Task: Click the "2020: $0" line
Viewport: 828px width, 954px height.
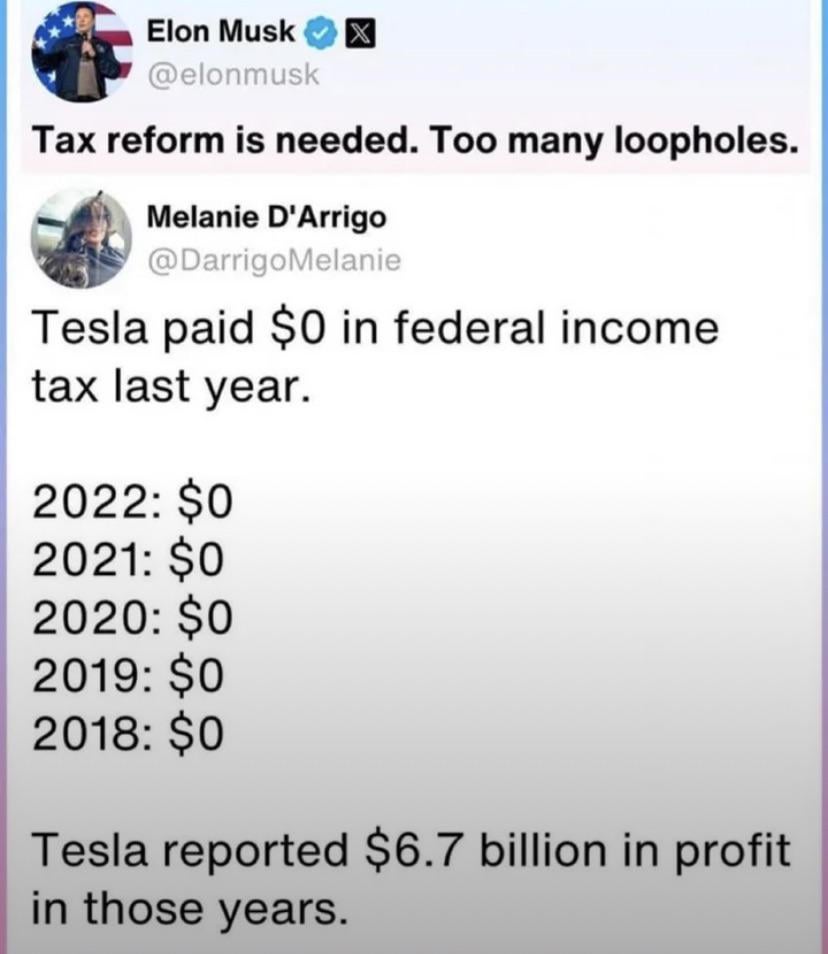Action: pyautogui.click(x=132, y=618)
